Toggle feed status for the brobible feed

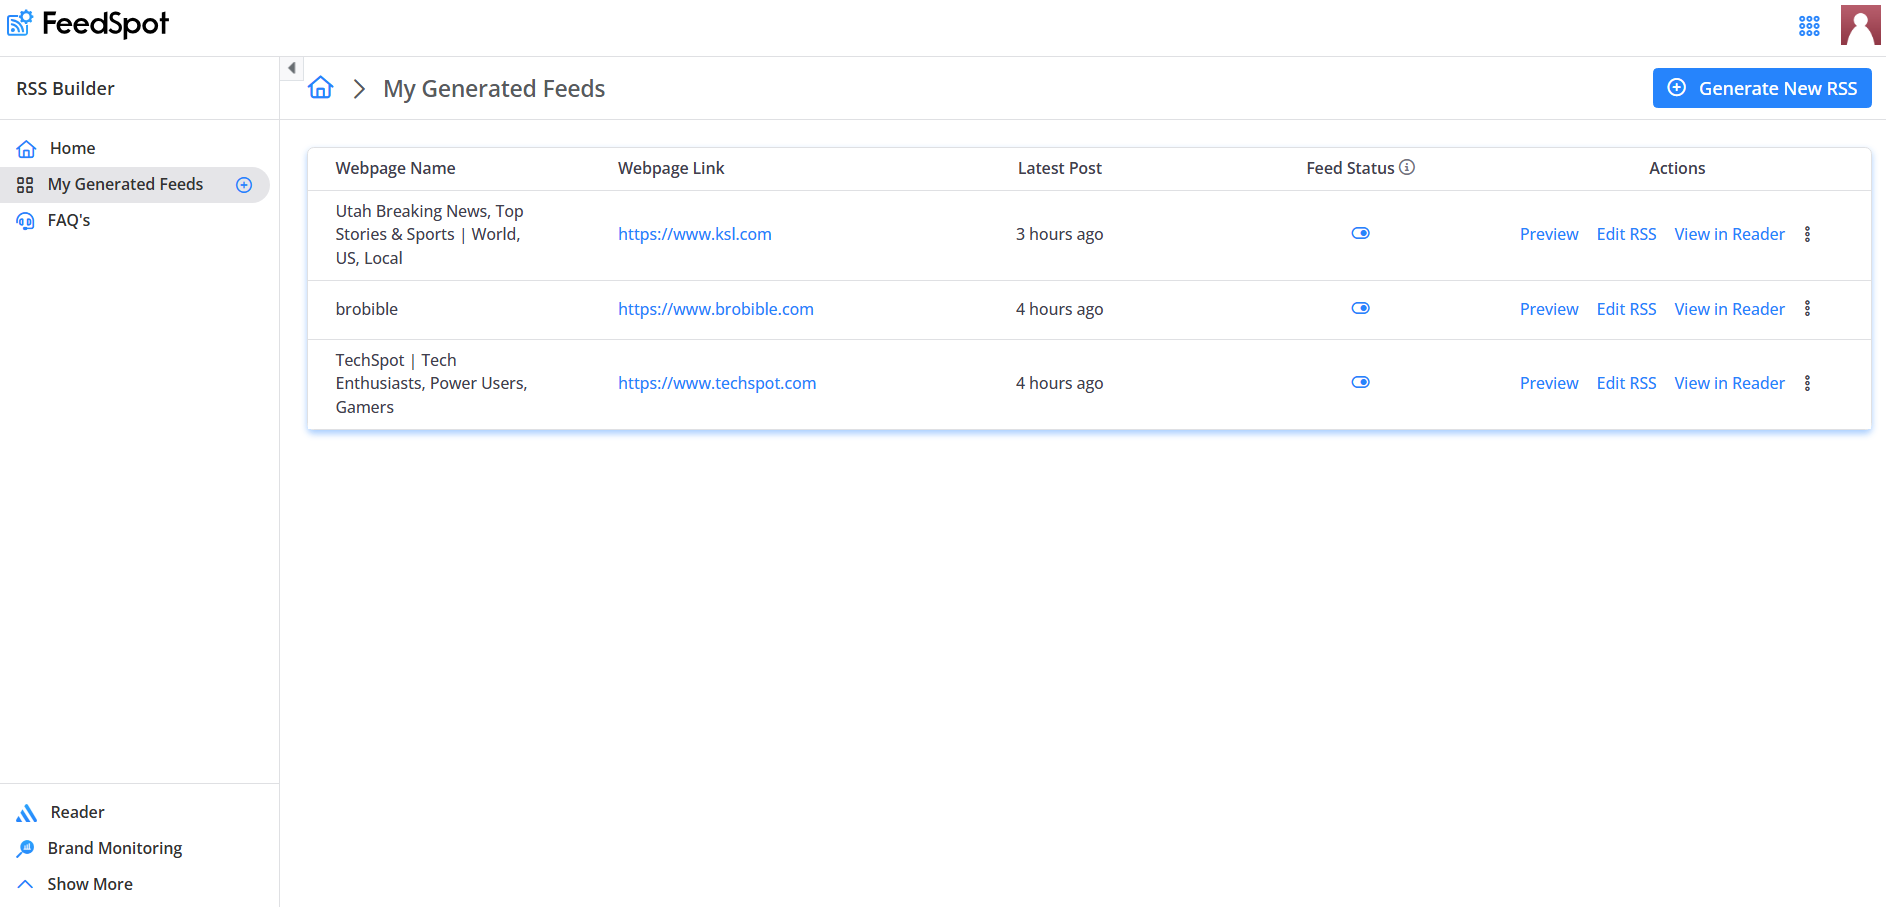(x=1360, y=308)
